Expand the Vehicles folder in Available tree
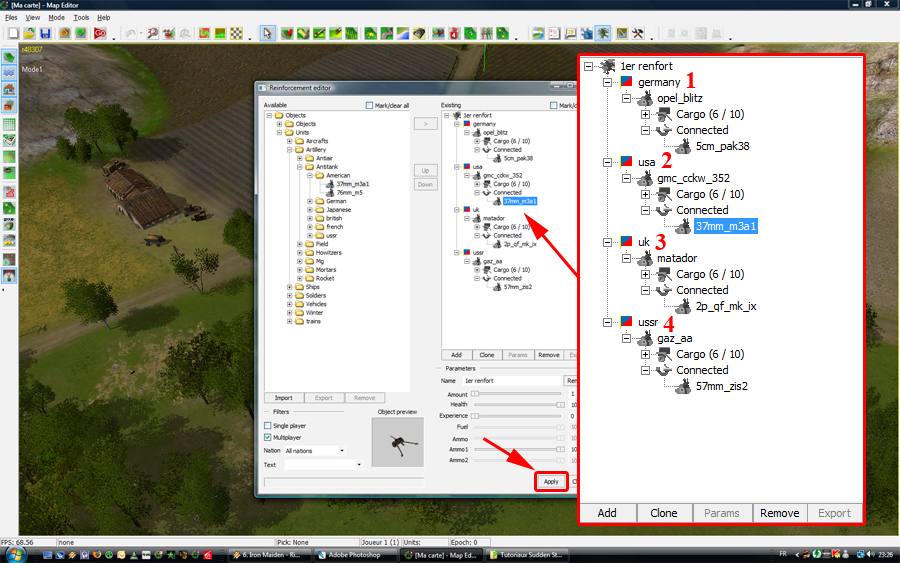Viewport: 900px width, 563px height. click(x=289, y=304)
